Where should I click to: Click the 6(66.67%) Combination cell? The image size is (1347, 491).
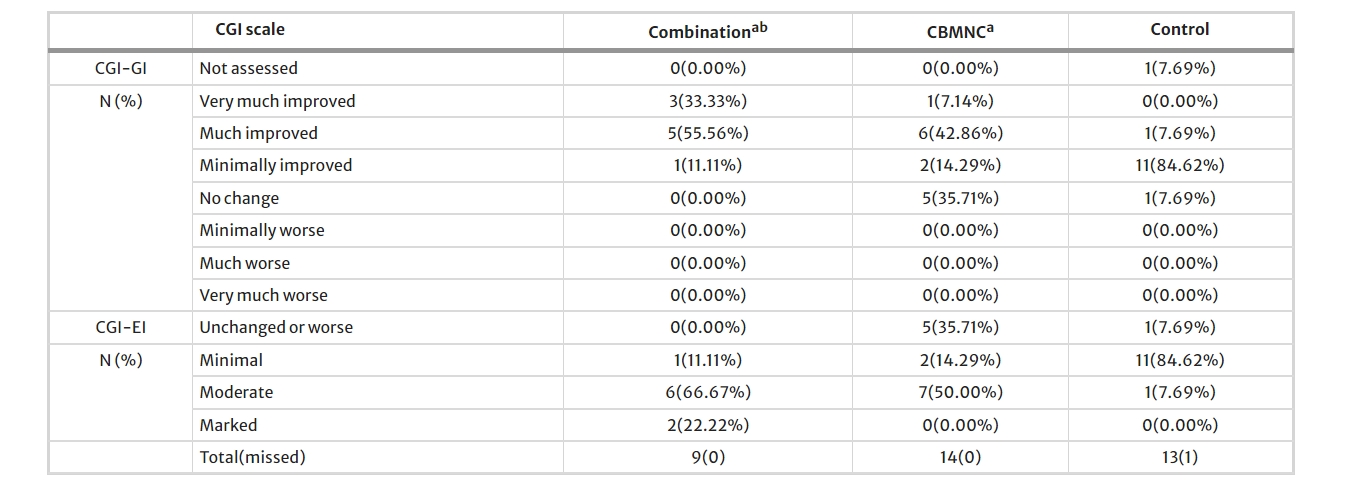point(708,392)
